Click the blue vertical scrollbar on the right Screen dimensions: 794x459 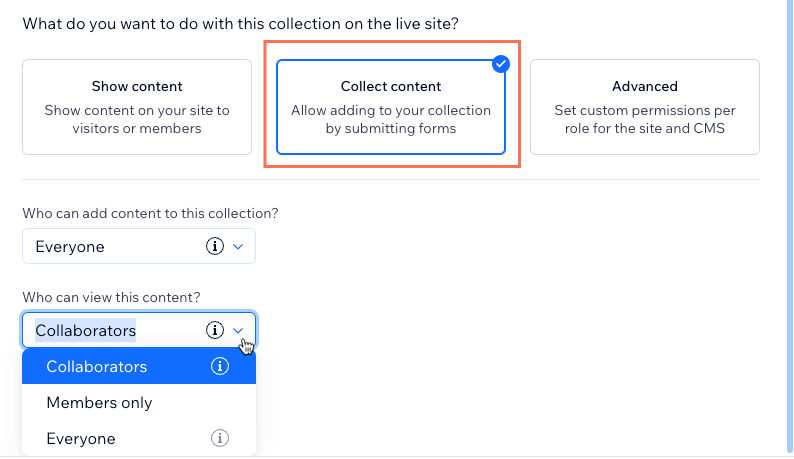click(x=789, y=227)
